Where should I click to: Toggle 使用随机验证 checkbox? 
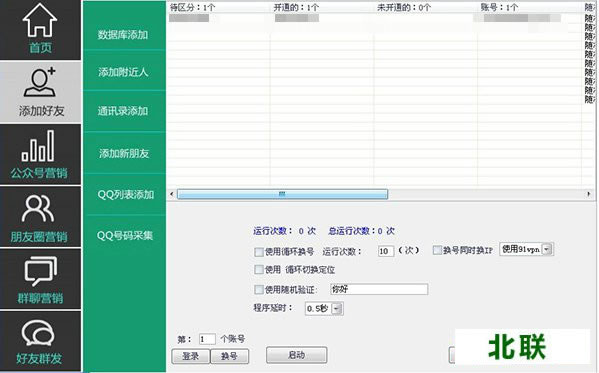(x=259, y=289)
